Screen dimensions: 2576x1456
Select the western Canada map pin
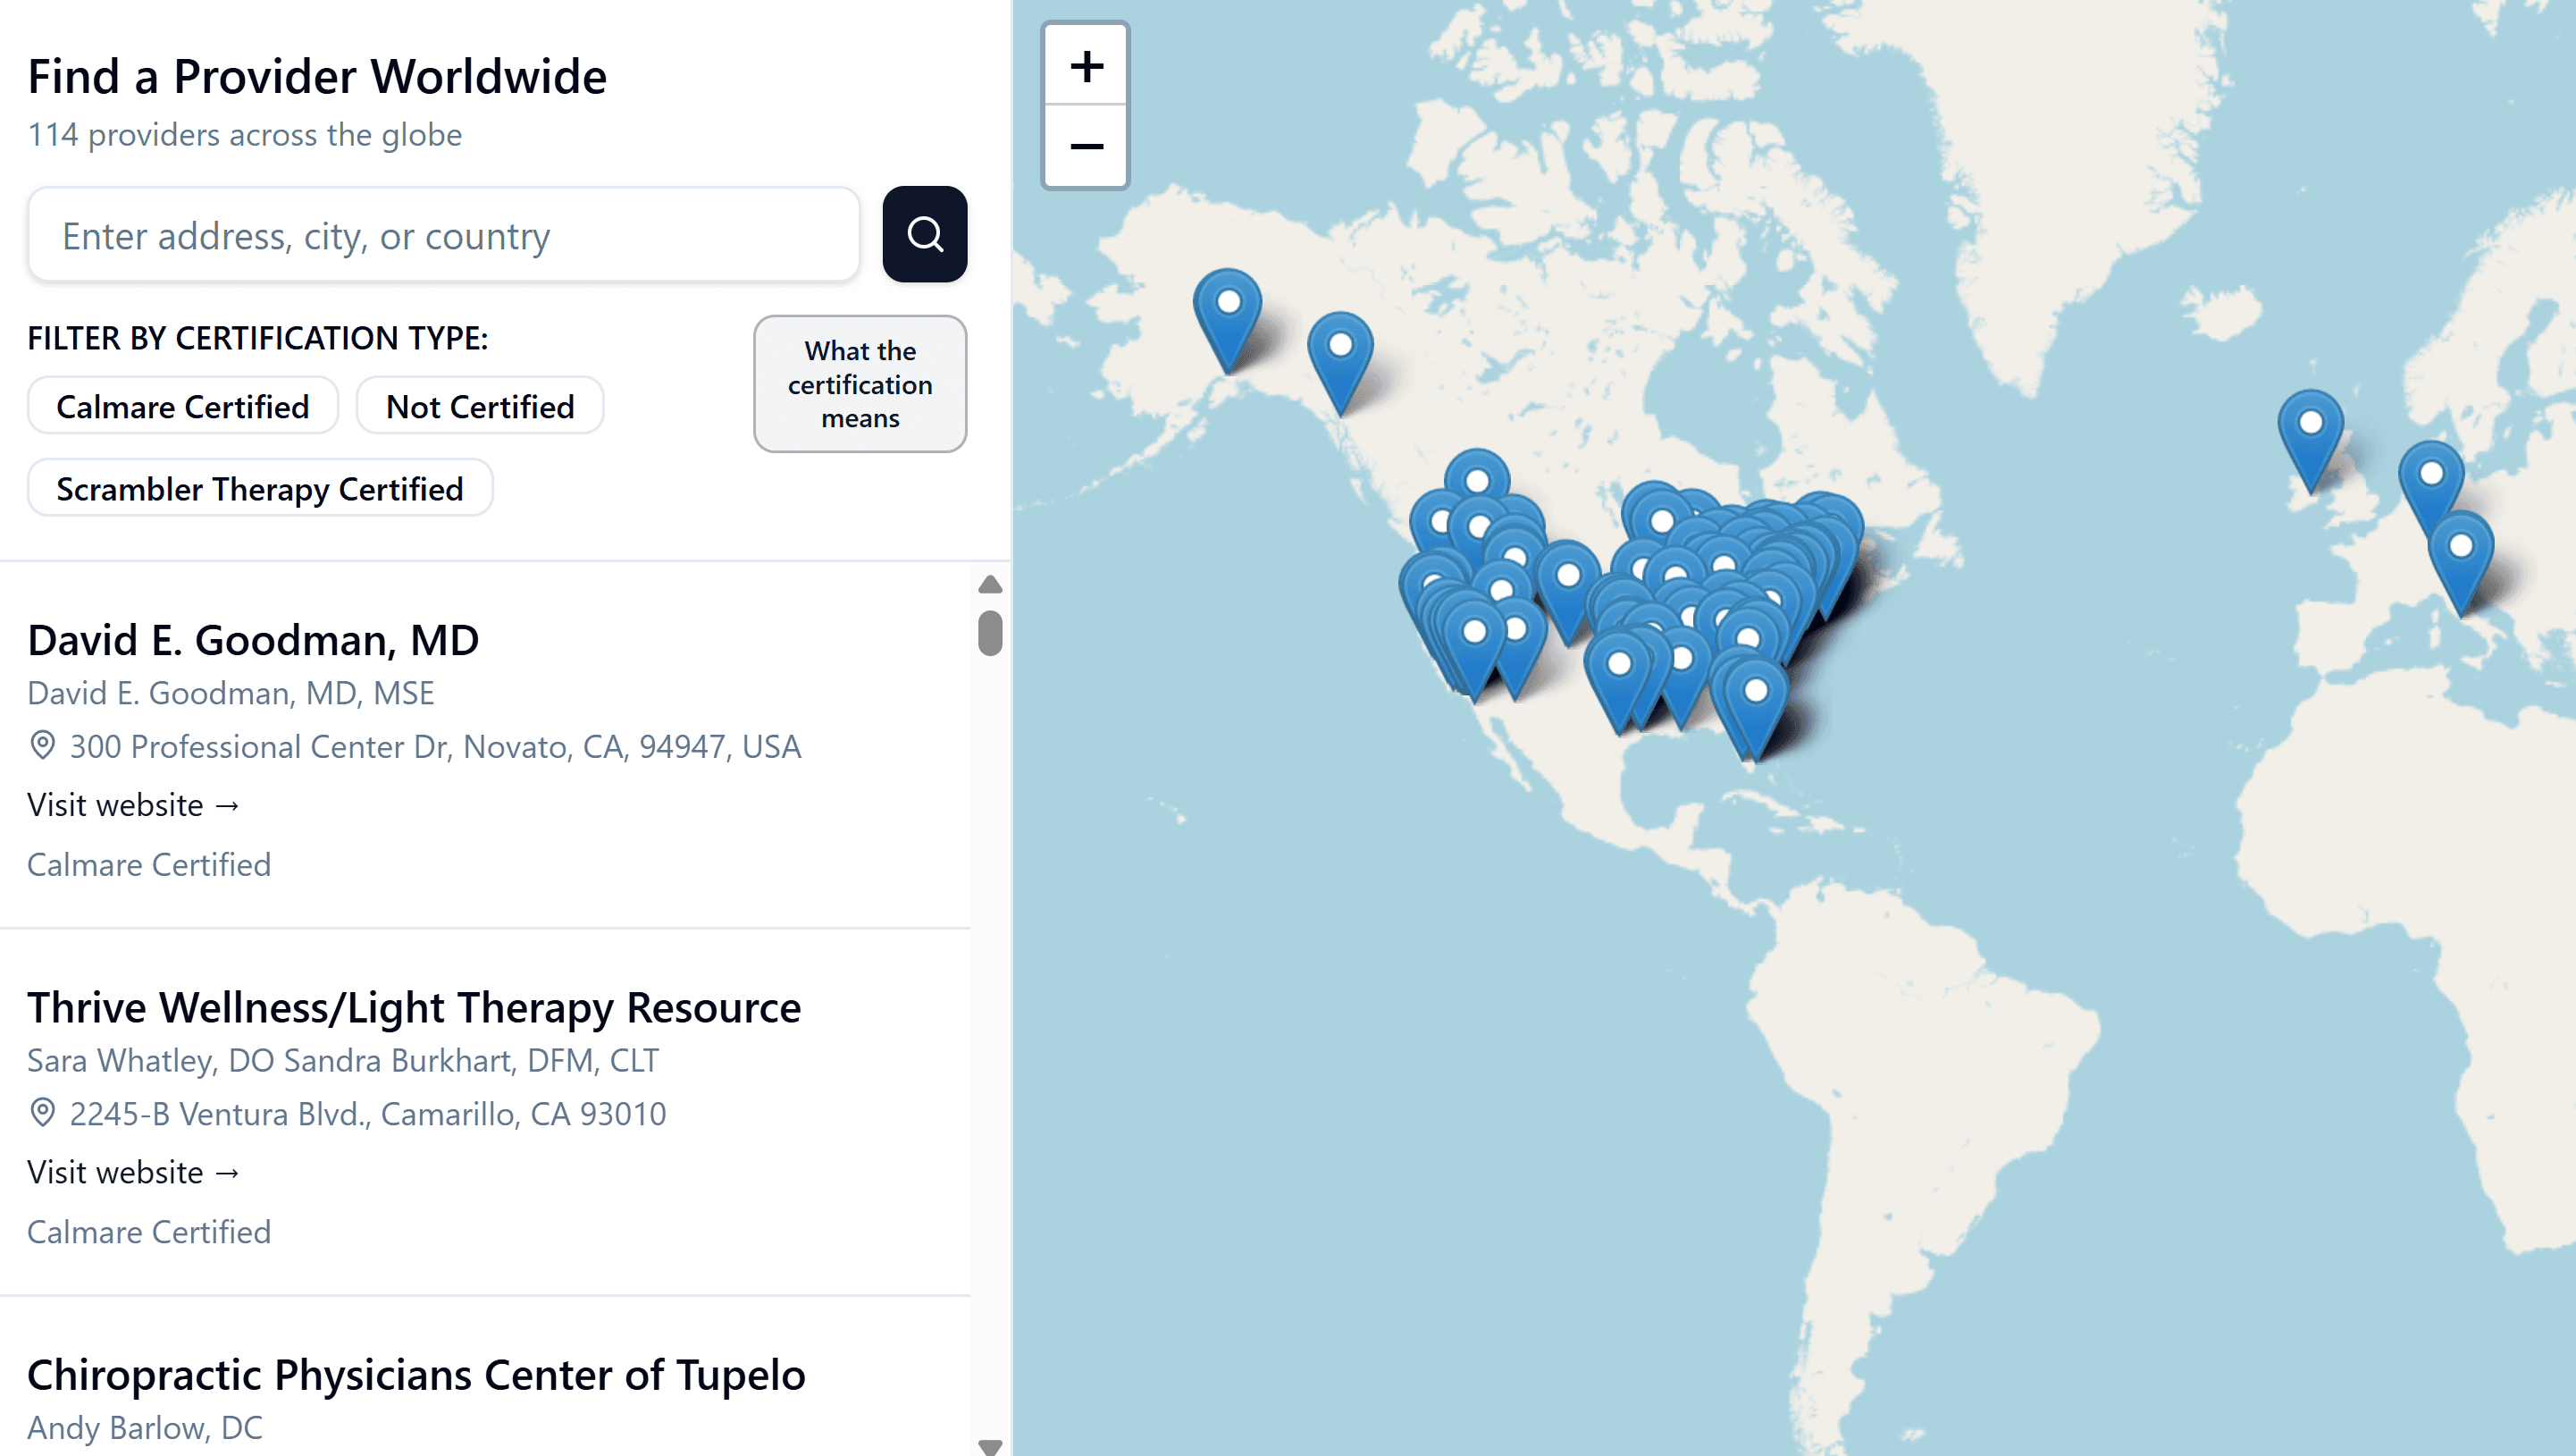coord(1340,362)
